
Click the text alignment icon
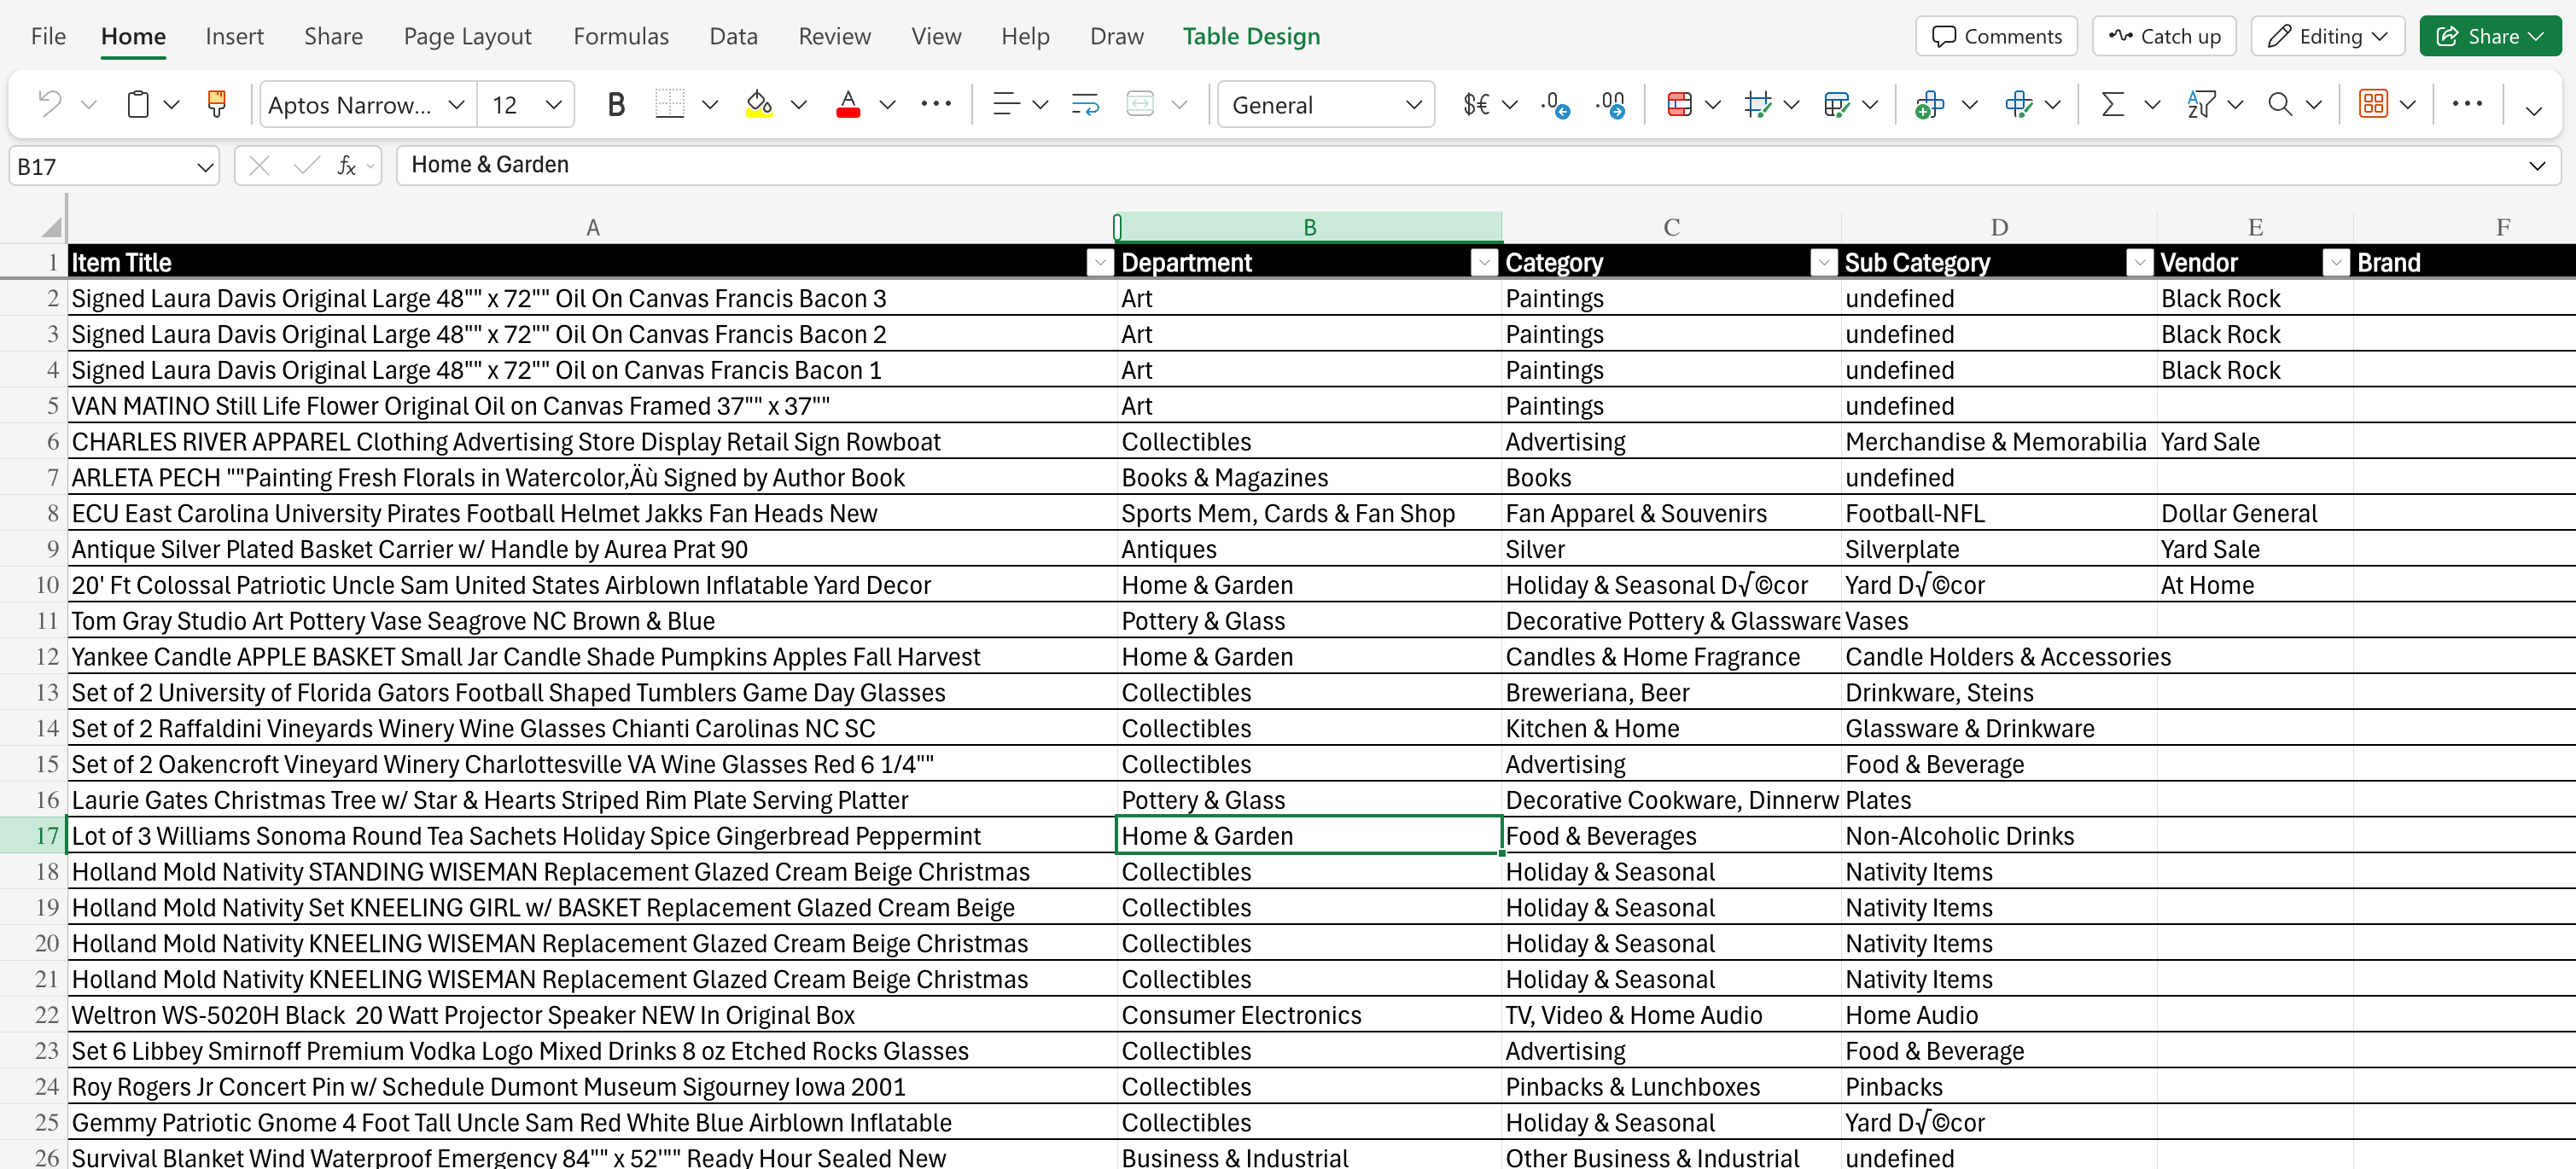point(1005,104)
